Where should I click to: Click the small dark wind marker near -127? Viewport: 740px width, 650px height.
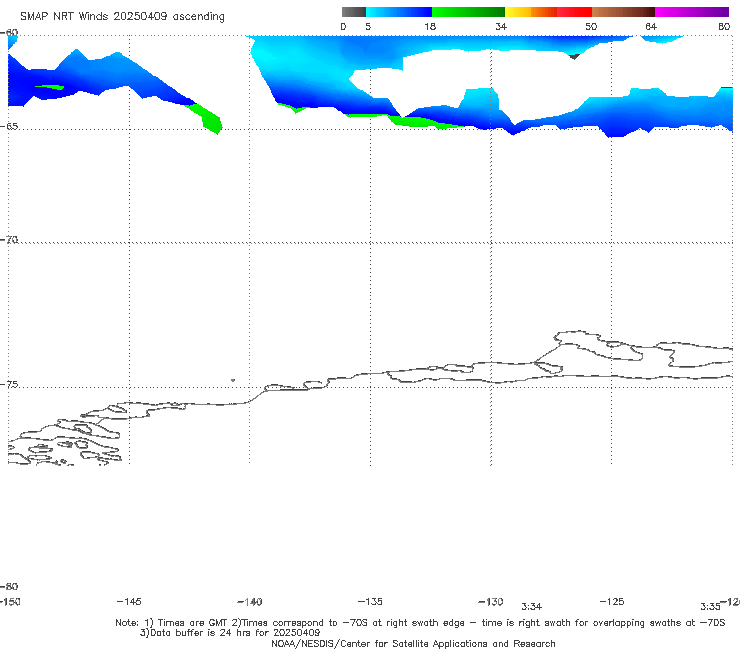pyautogui.click(x=574, y=56)
